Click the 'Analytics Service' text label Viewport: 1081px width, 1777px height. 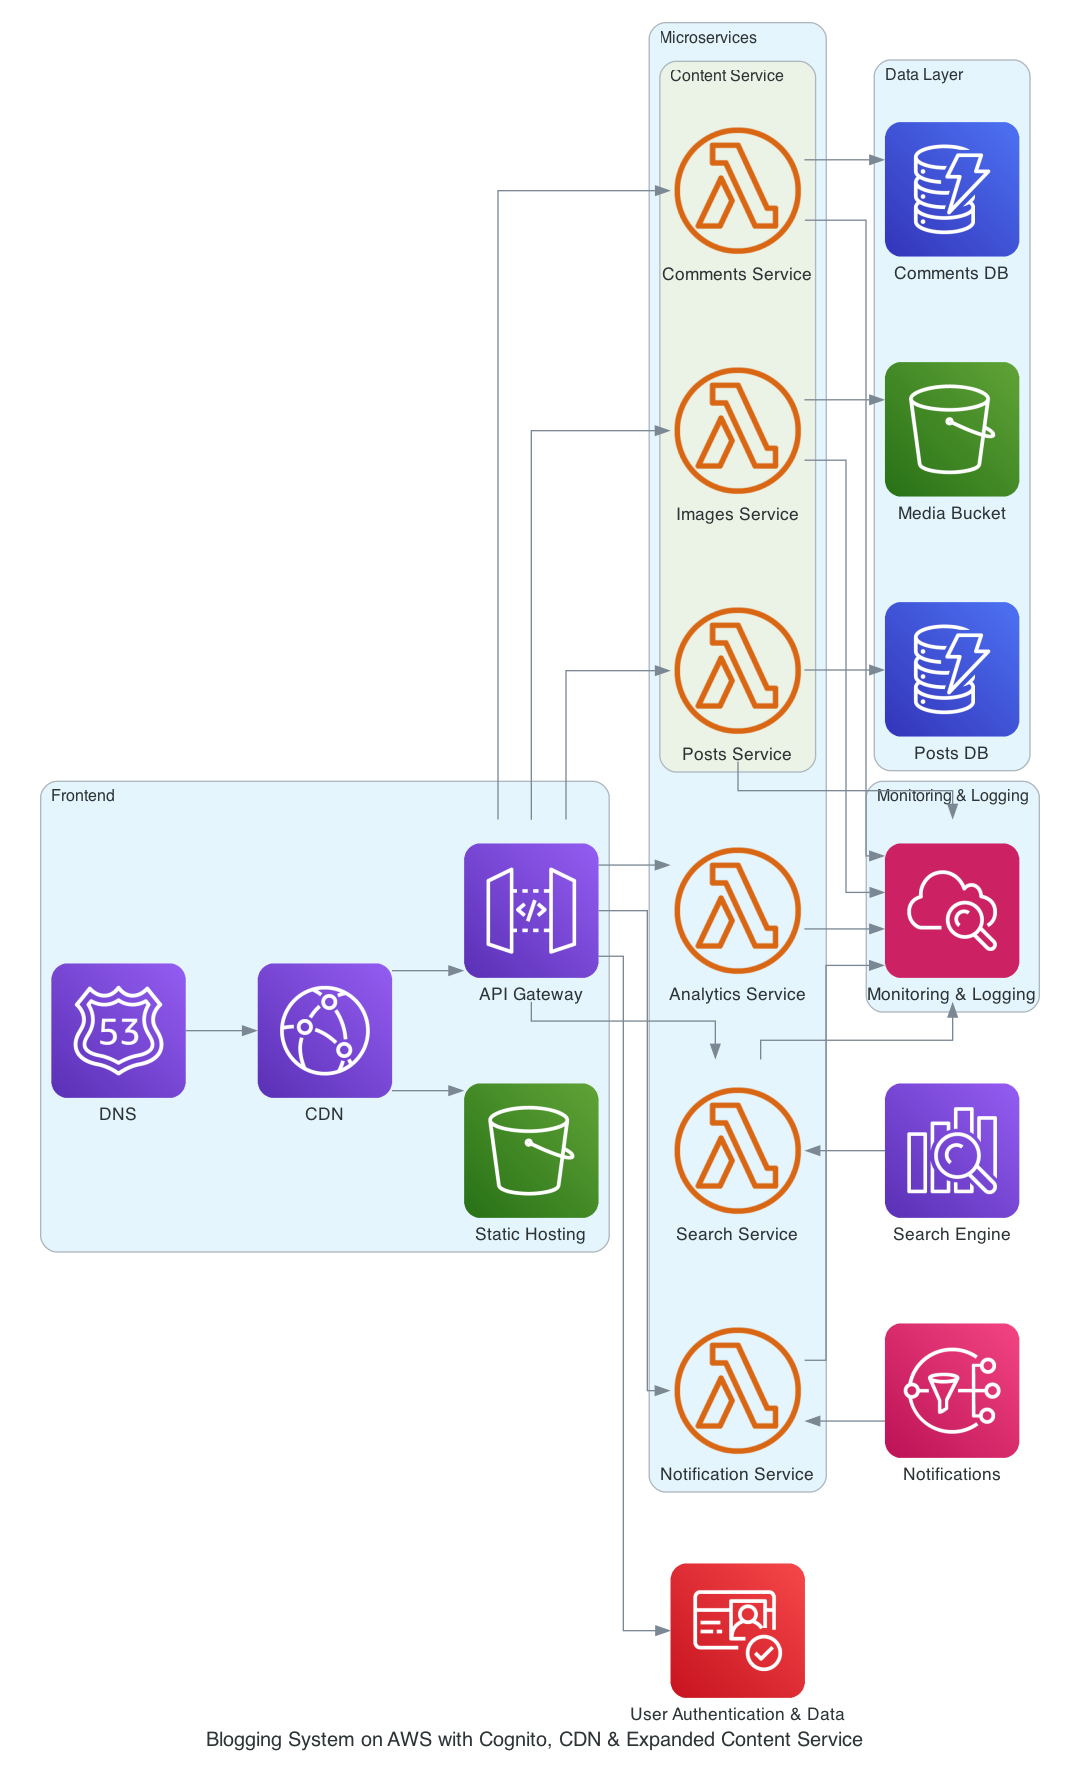[x=737, y=994]
